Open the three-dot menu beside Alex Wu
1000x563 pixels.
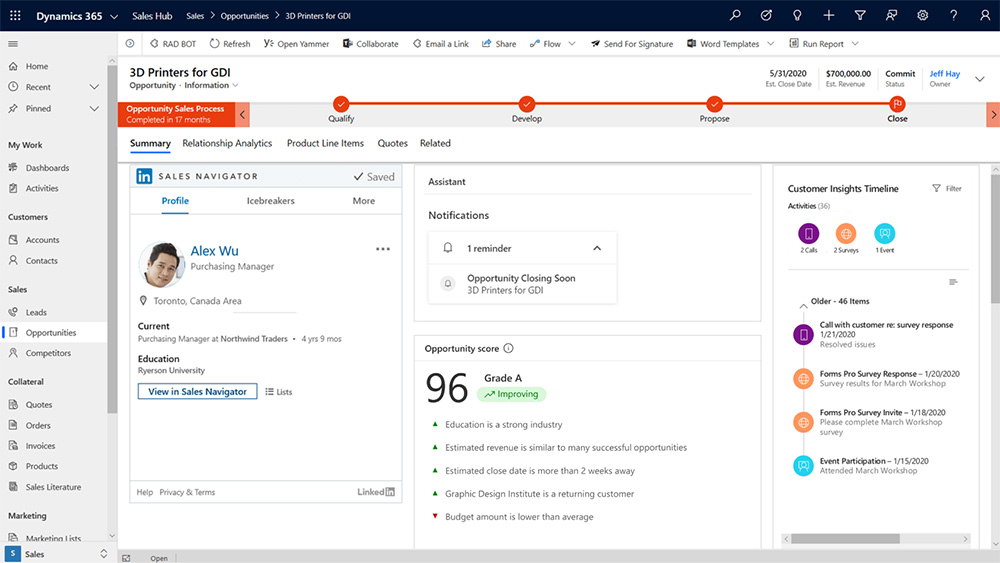383,249
